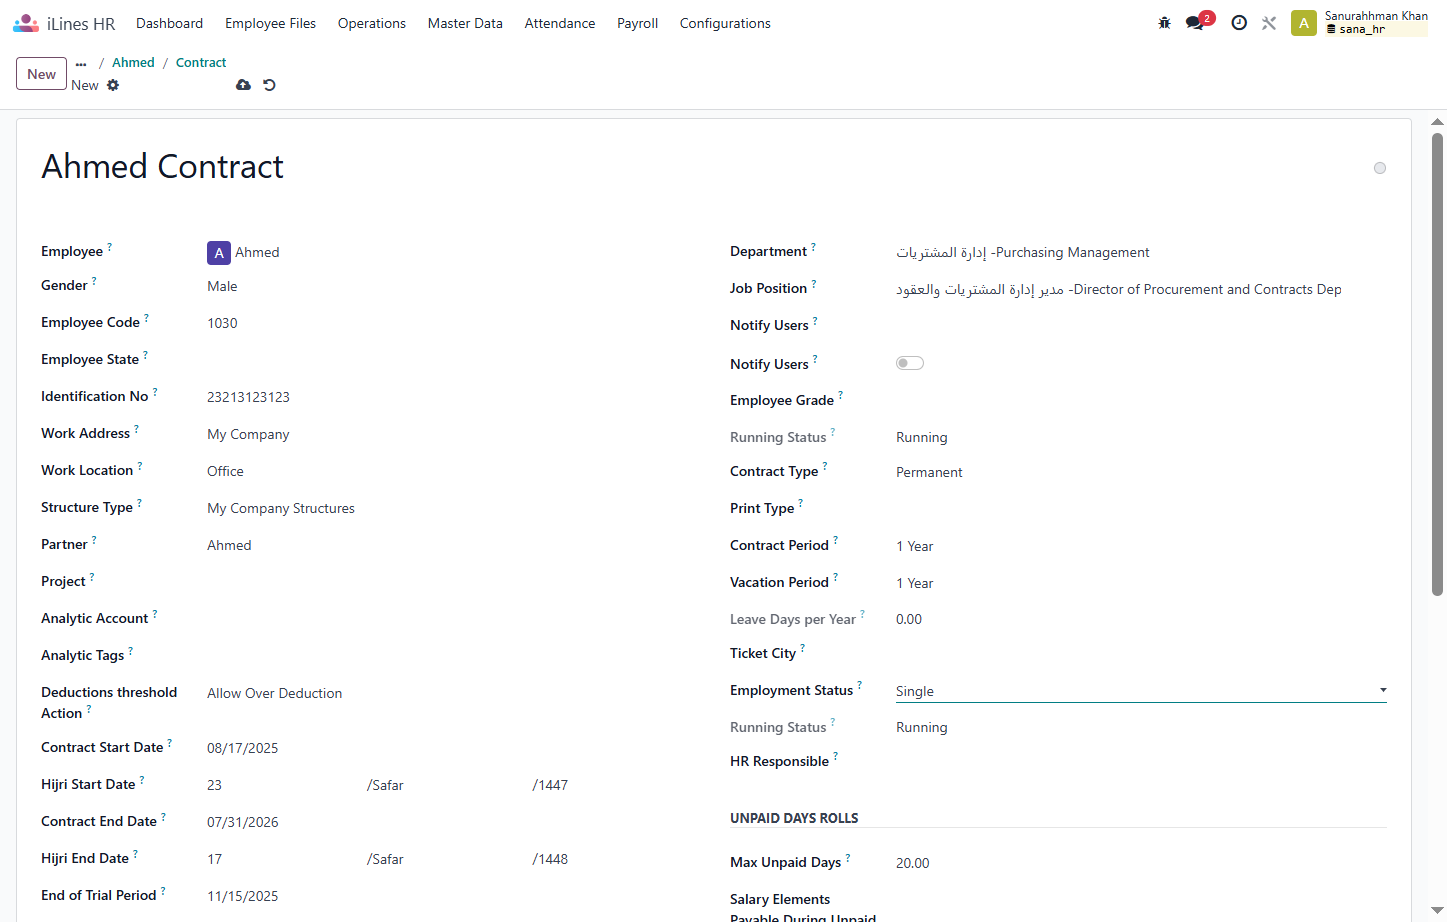Click the help mark beside Max Unpaid Days
The width and height of the screenshot is (1447, 922).
click(x=848, y=858)
